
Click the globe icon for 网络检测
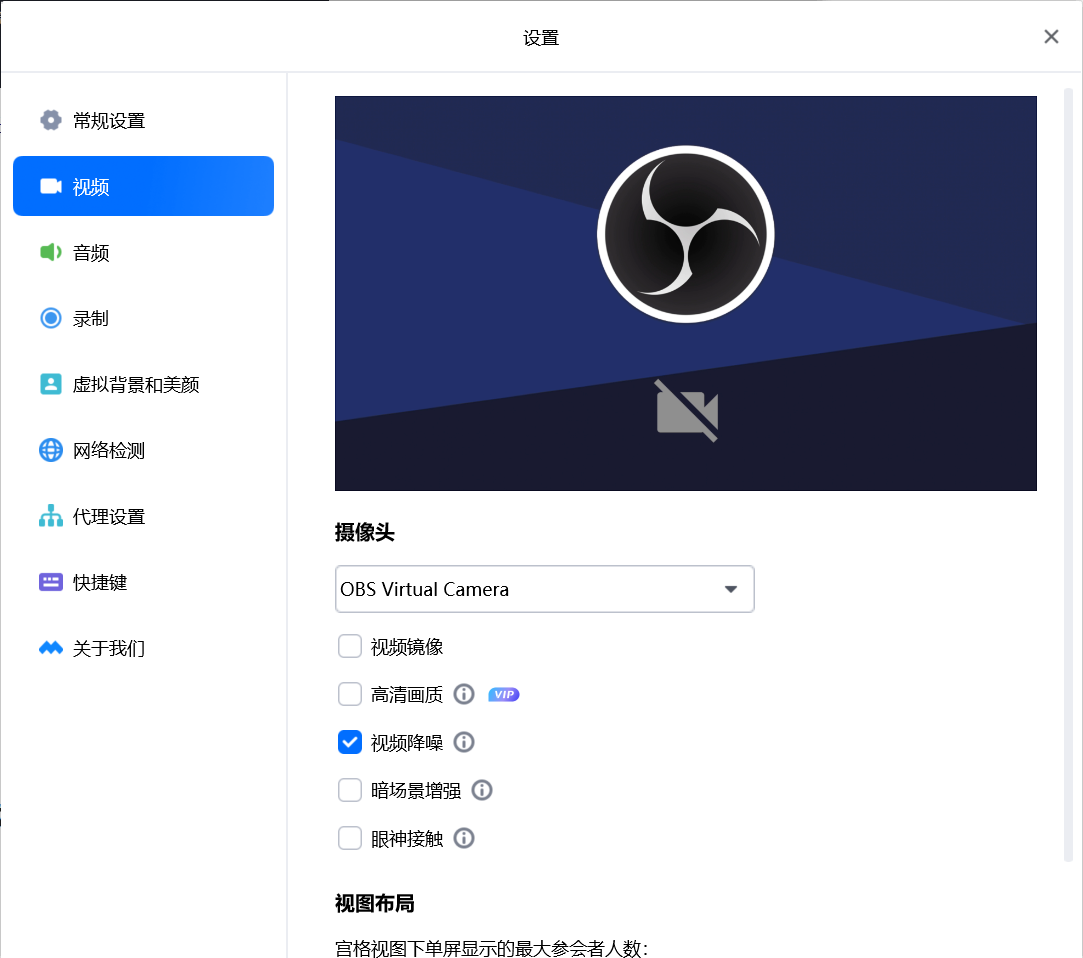(50, 450)
